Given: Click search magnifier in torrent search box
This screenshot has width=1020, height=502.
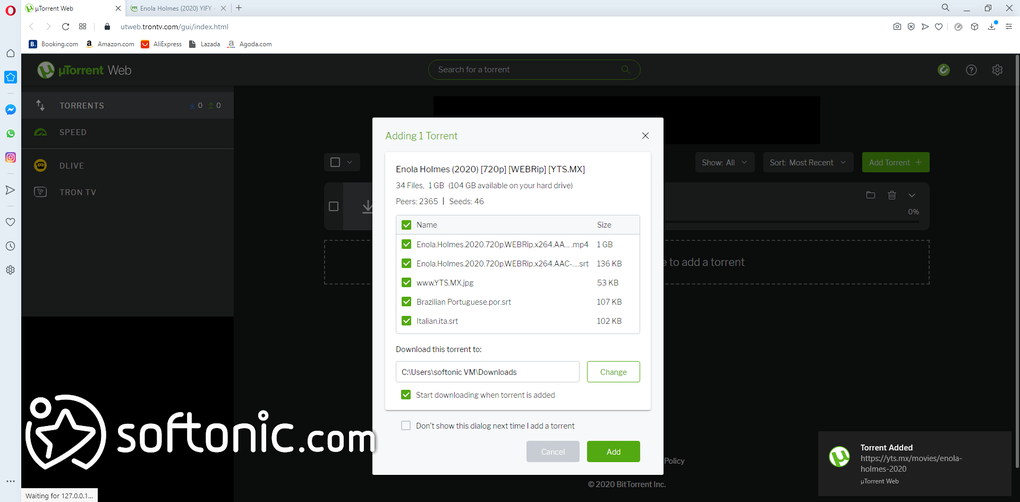Looking at the screenshot, I should point(625,70).
